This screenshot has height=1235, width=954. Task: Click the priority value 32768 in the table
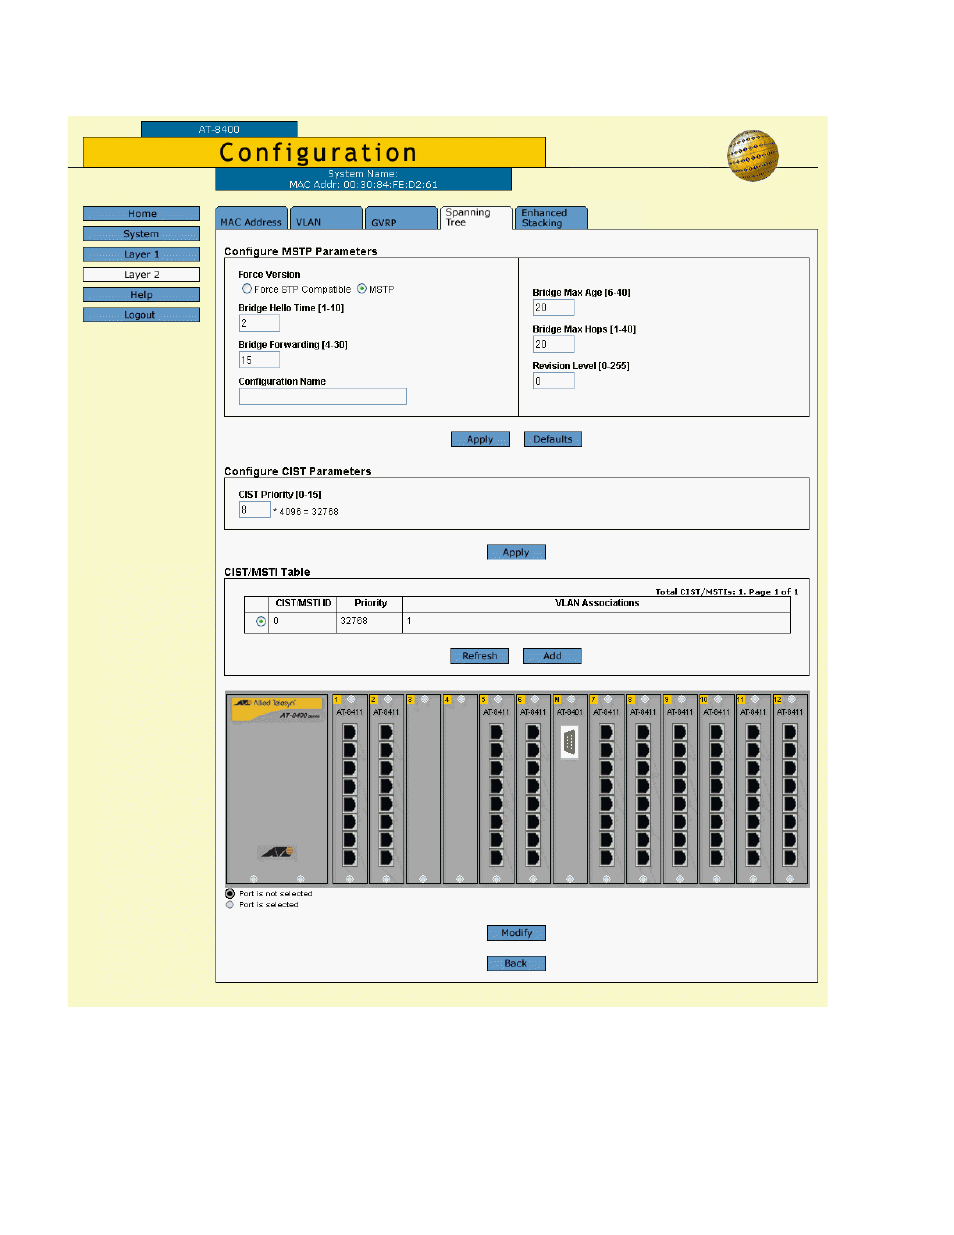(354, 621)
